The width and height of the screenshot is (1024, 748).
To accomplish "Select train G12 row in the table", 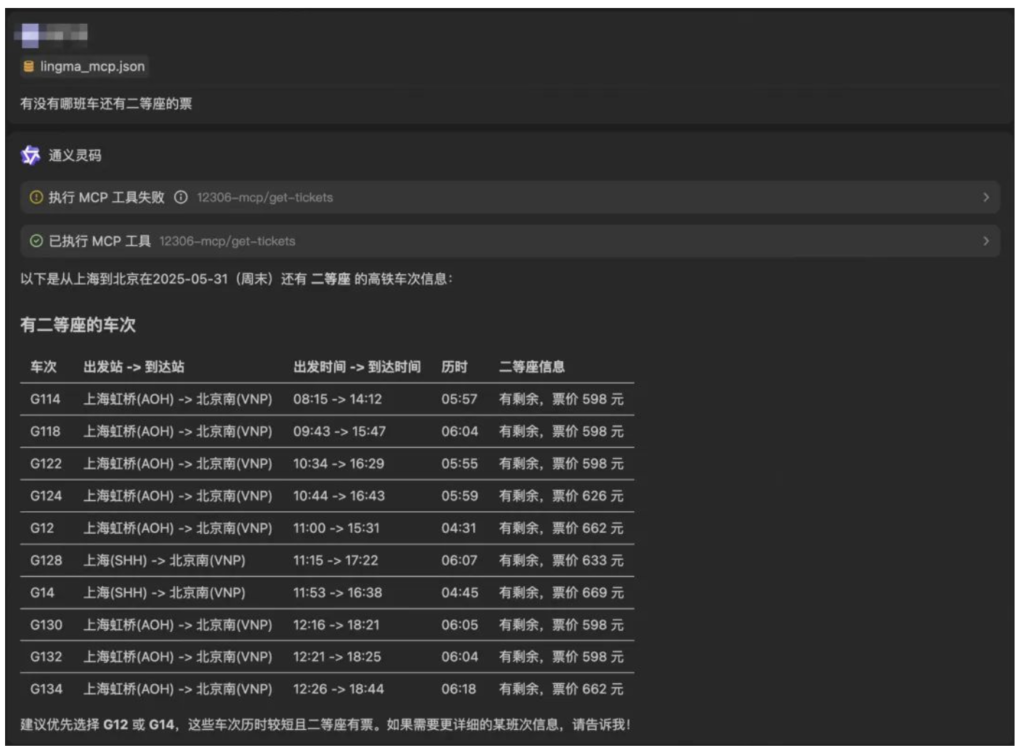I will (41, 528).
